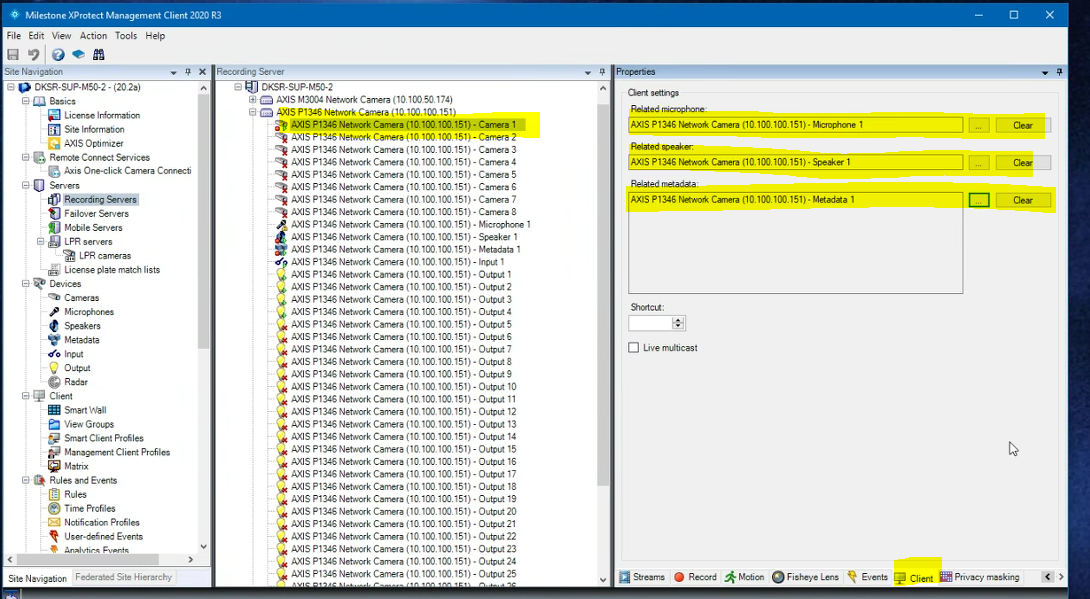Viewport: 1090px width, 599px height.
Task: Open the Tools menu
Action: pos(125,35)
